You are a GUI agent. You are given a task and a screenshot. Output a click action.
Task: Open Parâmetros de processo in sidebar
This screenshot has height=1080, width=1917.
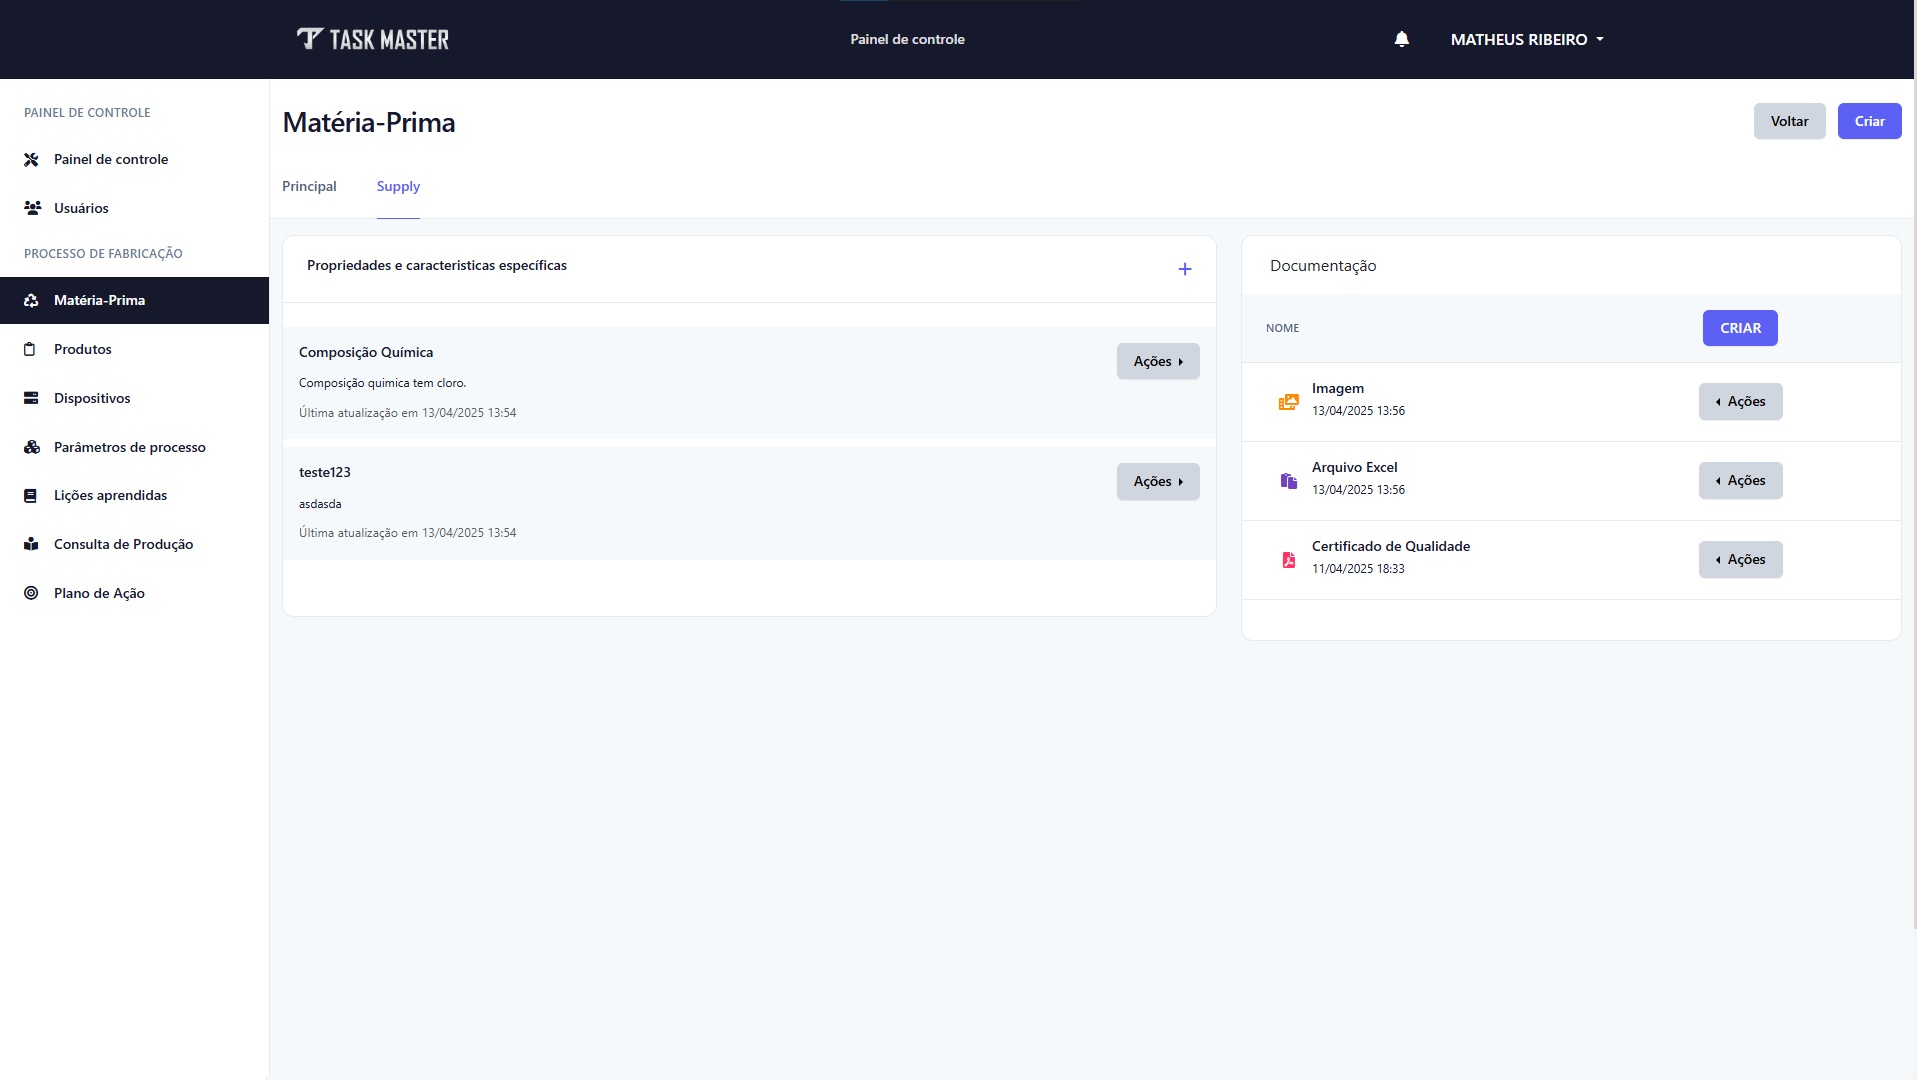129,447
